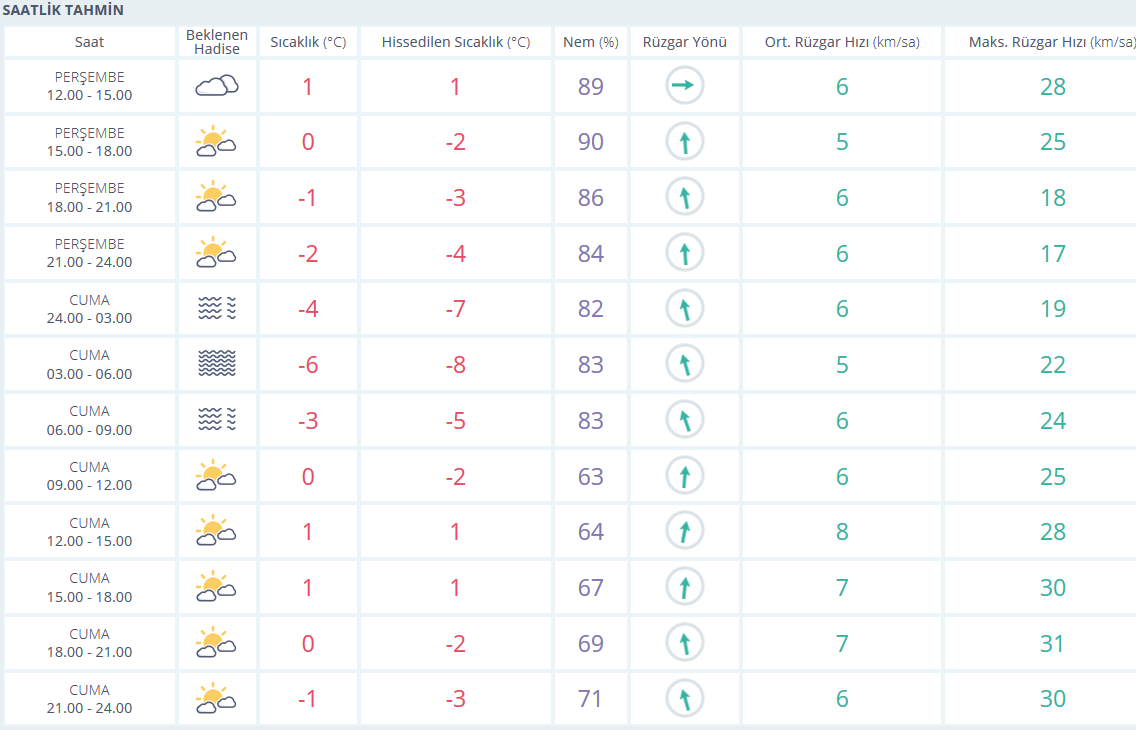Click the partly sunny icon for Perşembe 15.00 - 18.00
Viewport: 1136px width, 730px height.
click(x=216, y=142)
